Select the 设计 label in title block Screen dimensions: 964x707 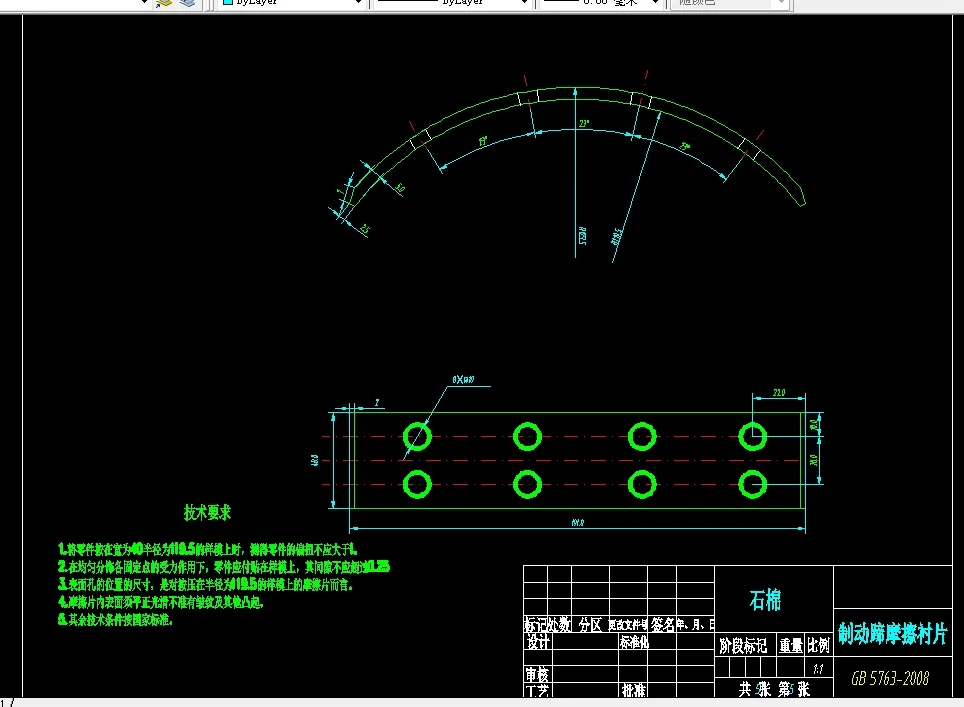coord(538,642)
